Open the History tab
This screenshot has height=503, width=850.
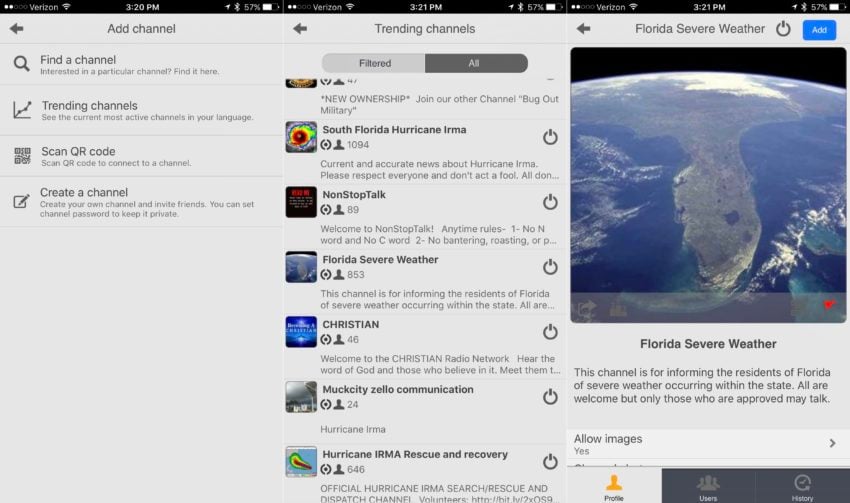pos(802,486)
